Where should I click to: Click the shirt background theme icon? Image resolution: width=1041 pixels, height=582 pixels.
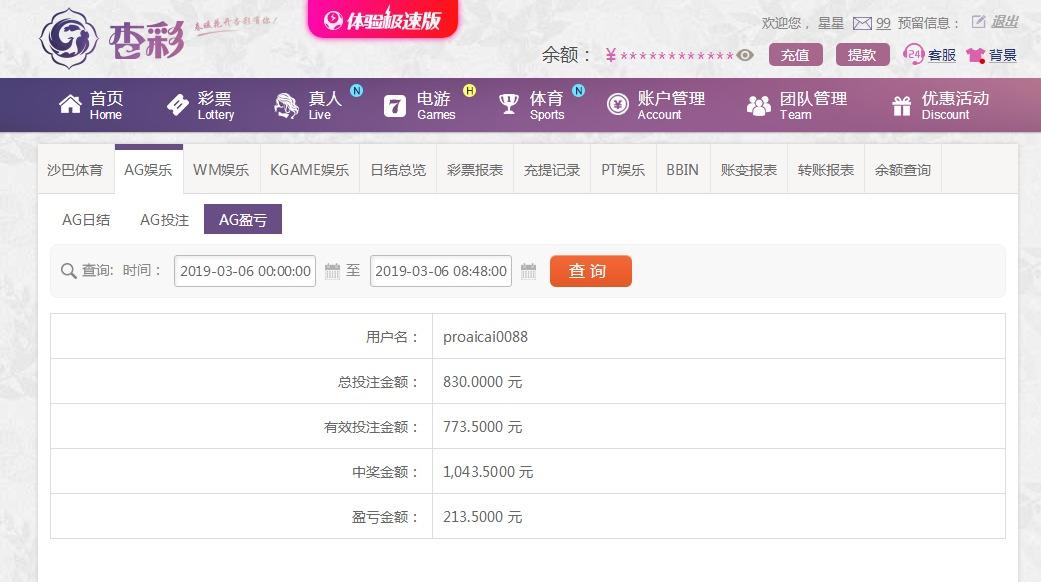975,55
